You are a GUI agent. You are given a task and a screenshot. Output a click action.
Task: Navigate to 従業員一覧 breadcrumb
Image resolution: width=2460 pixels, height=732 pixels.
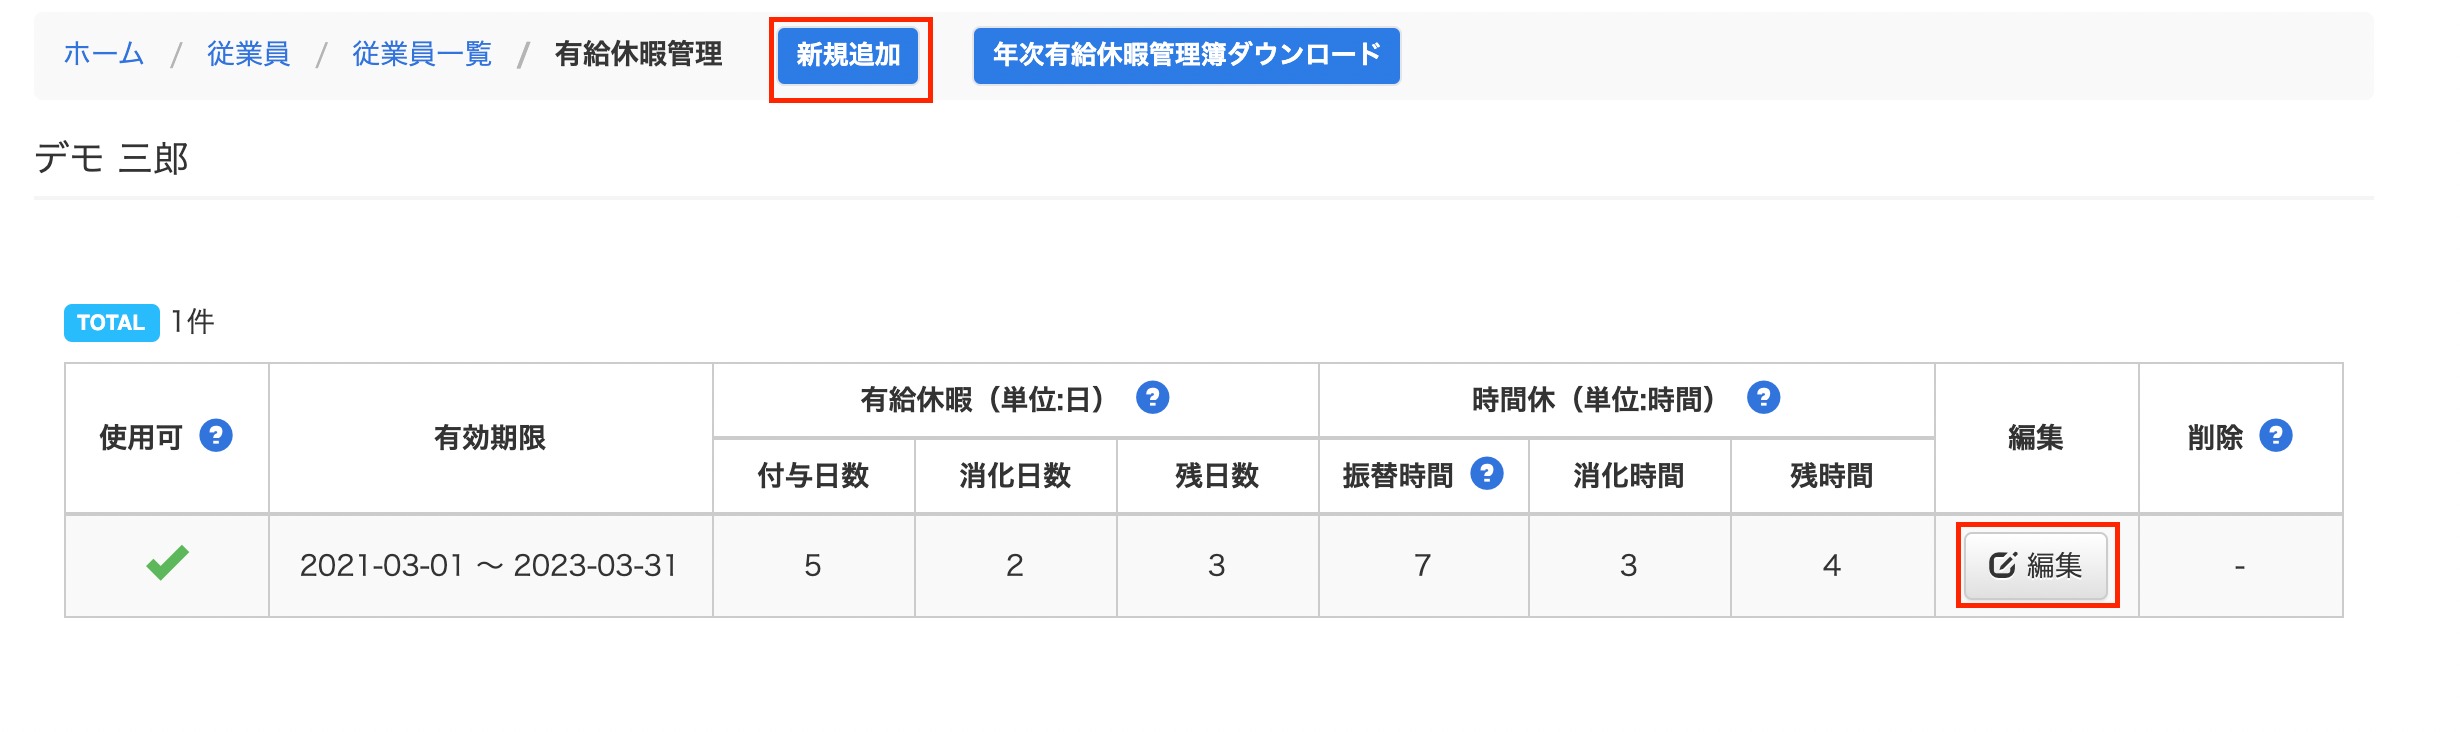point(422,54)
